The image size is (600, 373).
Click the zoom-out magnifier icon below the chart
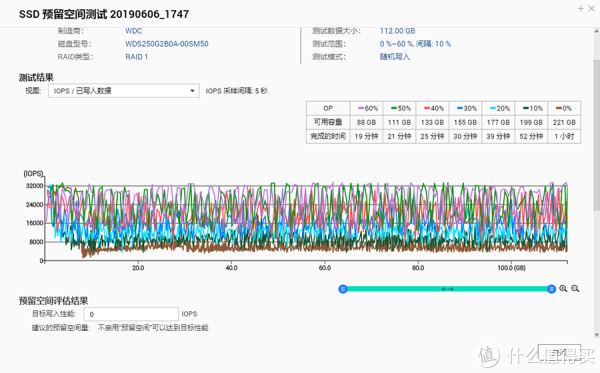(x=575, y=289)
